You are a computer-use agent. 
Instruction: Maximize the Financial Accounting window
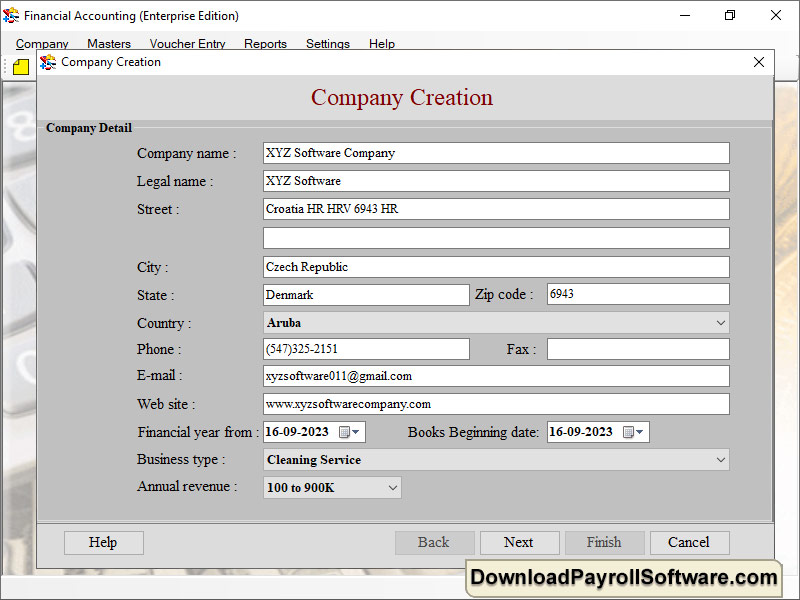coord(730,16)
